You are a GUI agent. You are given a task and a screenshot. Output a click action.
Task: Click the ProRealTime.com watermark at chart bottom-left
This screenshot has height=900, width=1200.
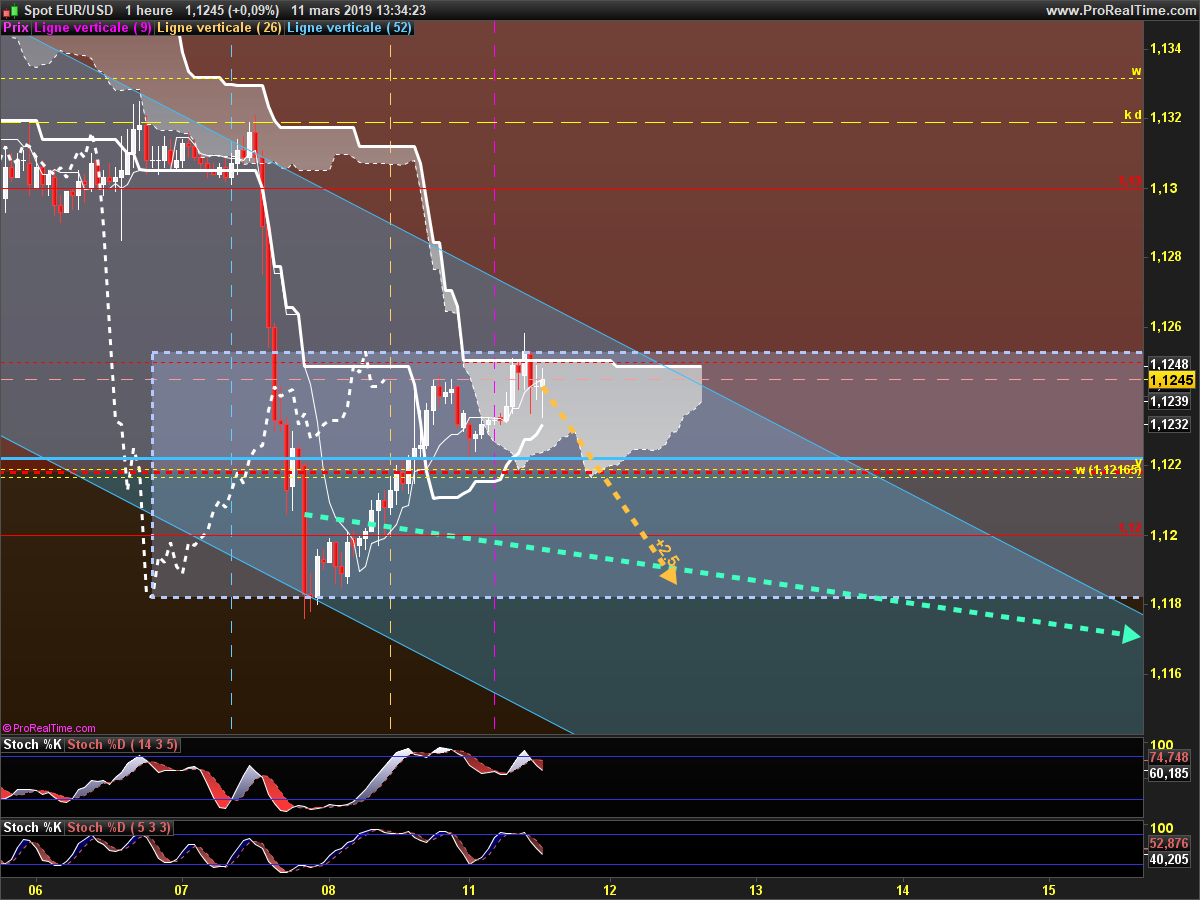pos(50,729)
